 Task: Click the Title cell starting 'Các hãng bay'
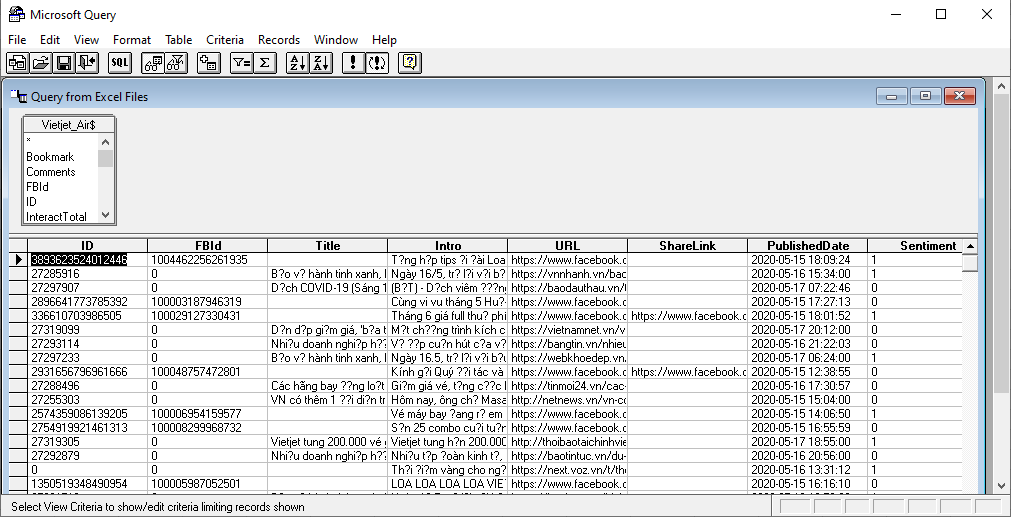coord(328,385)
